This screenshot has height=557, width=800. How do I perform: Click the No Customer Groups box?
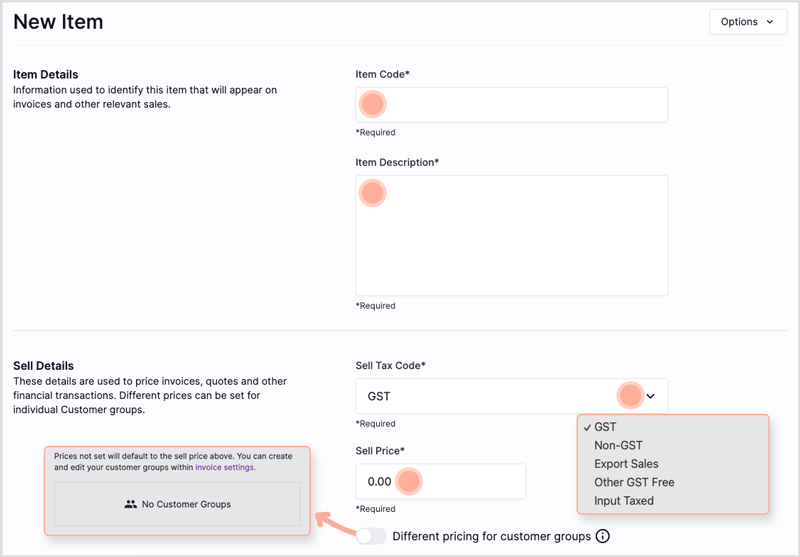coord(178,504)
